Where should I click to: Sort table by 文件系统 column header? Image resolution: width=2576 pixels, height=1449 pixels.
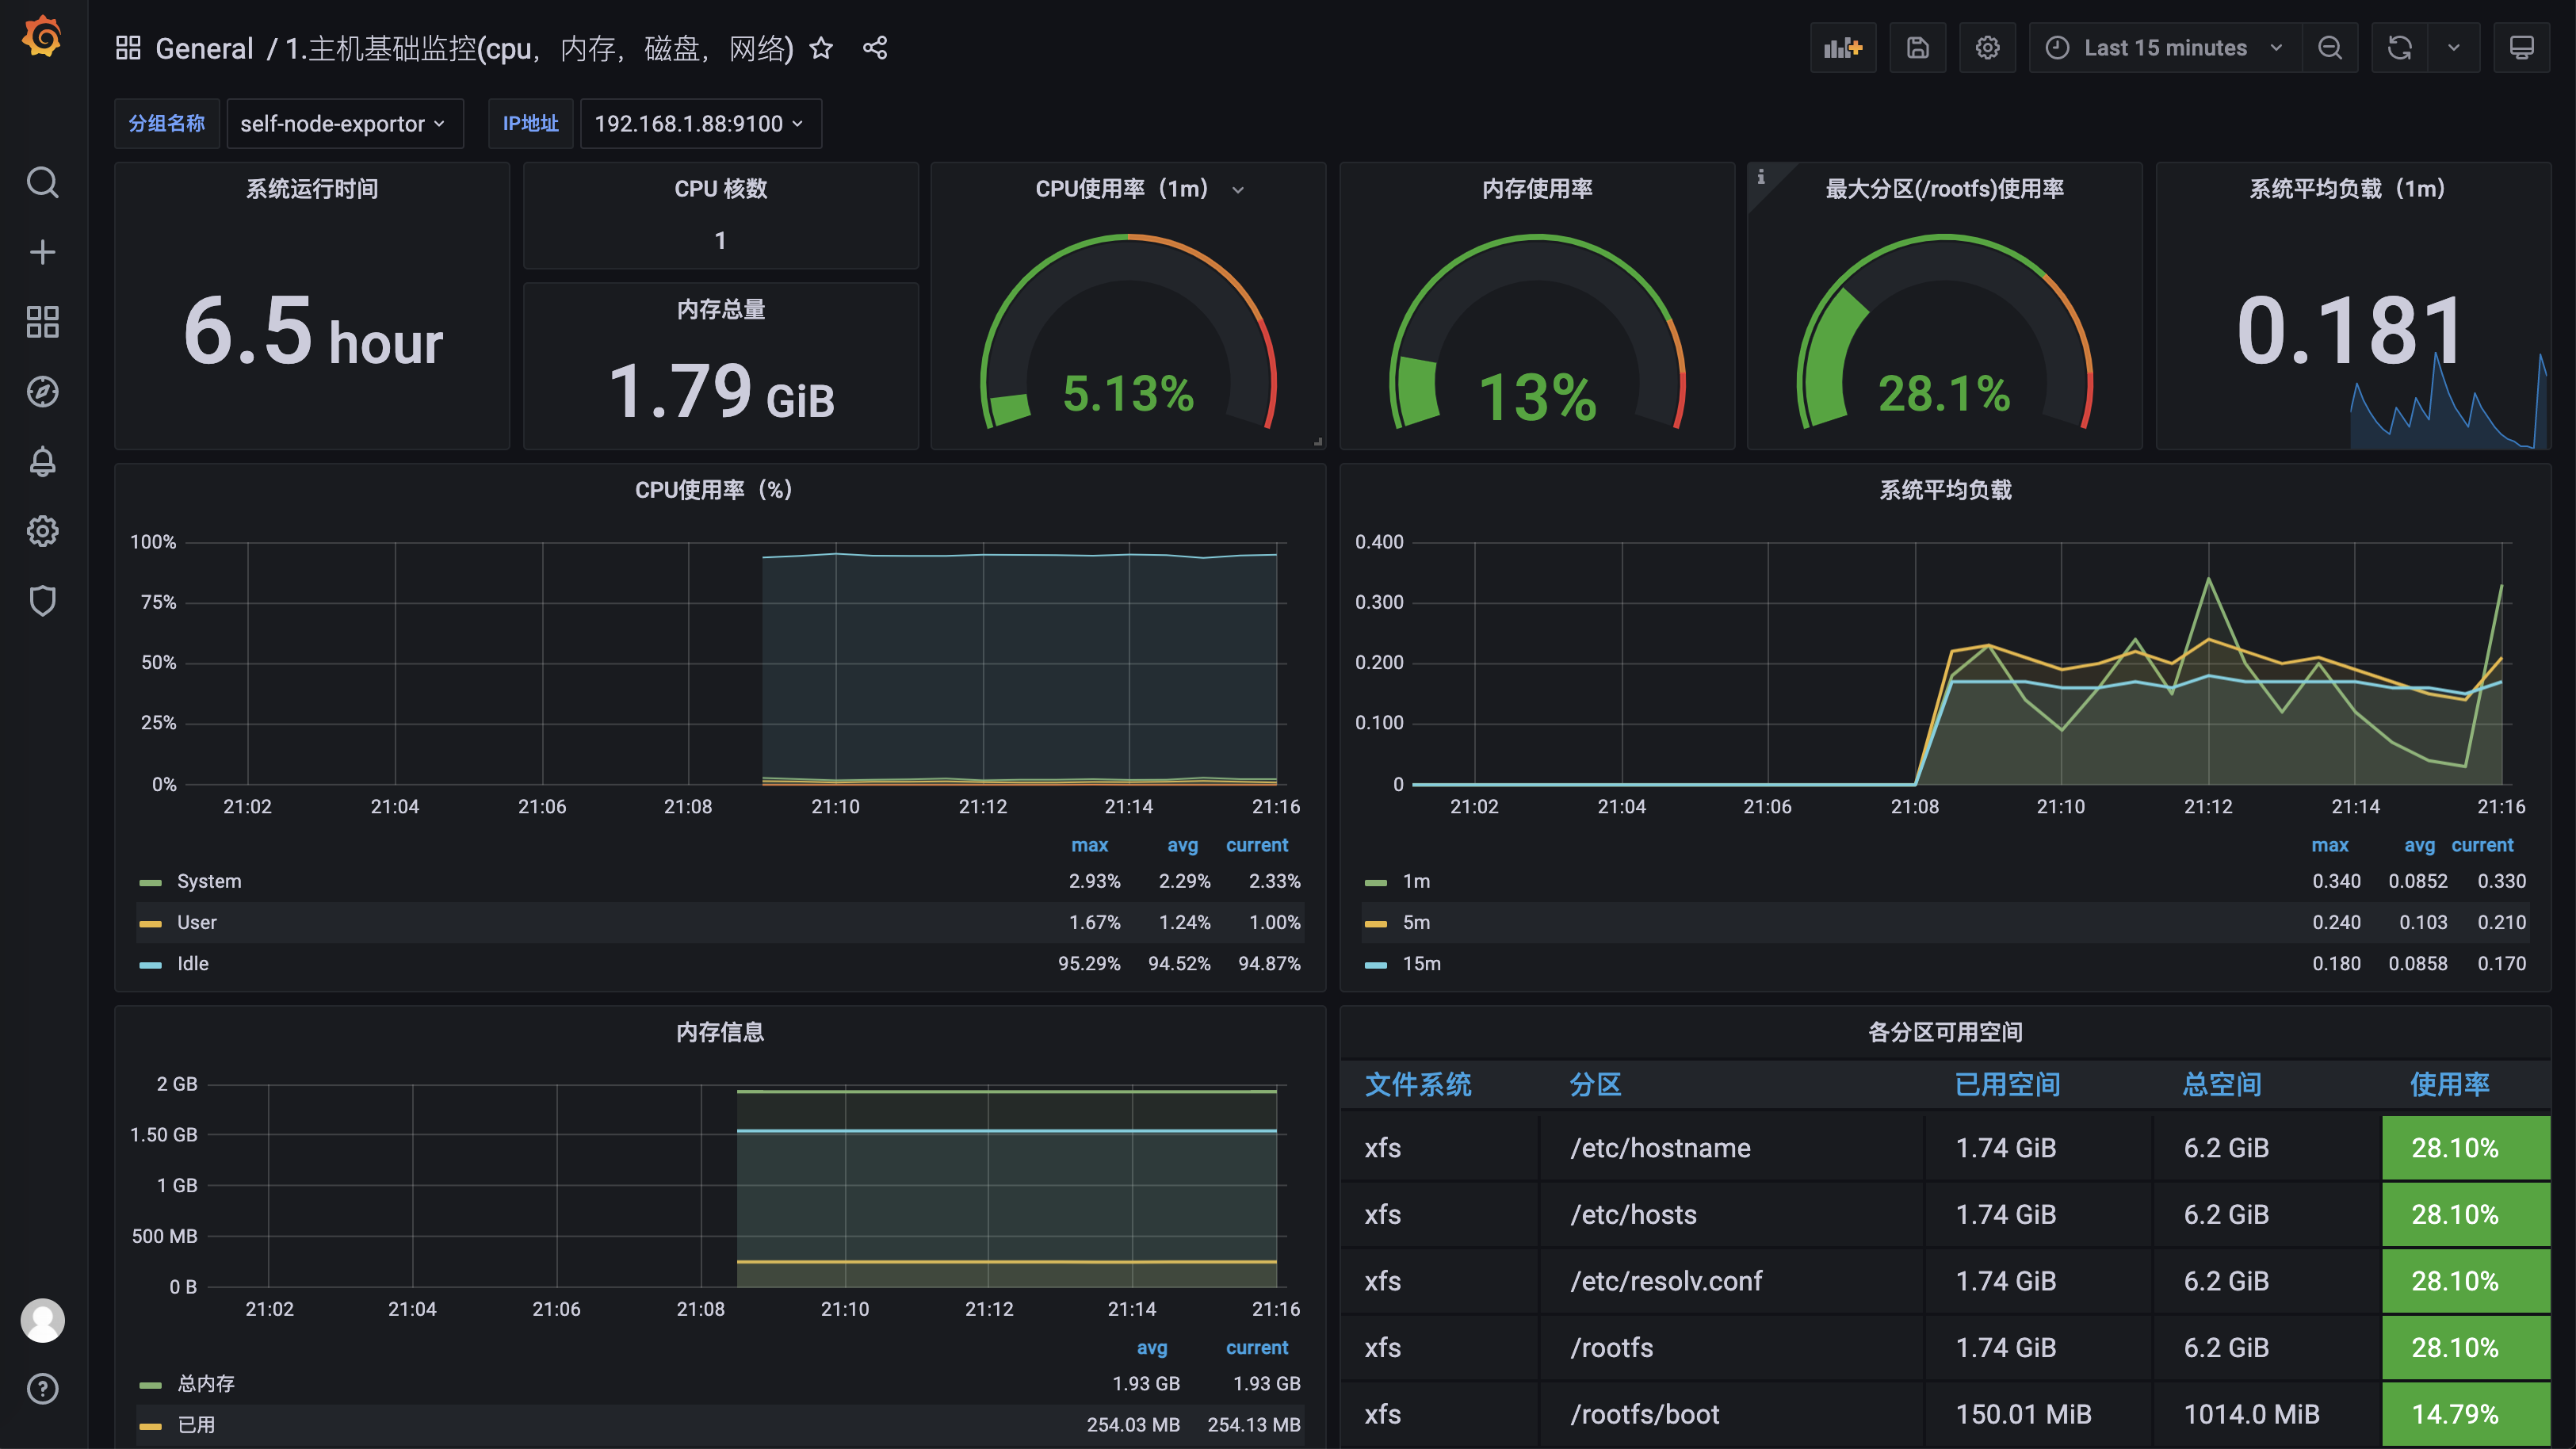click(1418, 1085)
